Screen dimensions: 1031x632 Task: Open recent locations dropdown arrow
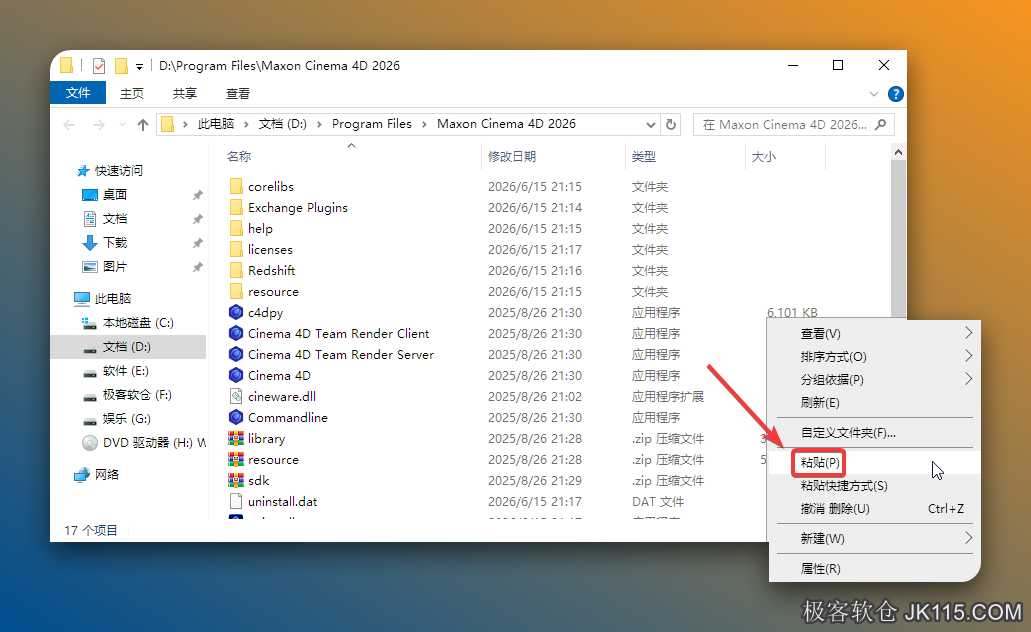click(x=122, y=124)
